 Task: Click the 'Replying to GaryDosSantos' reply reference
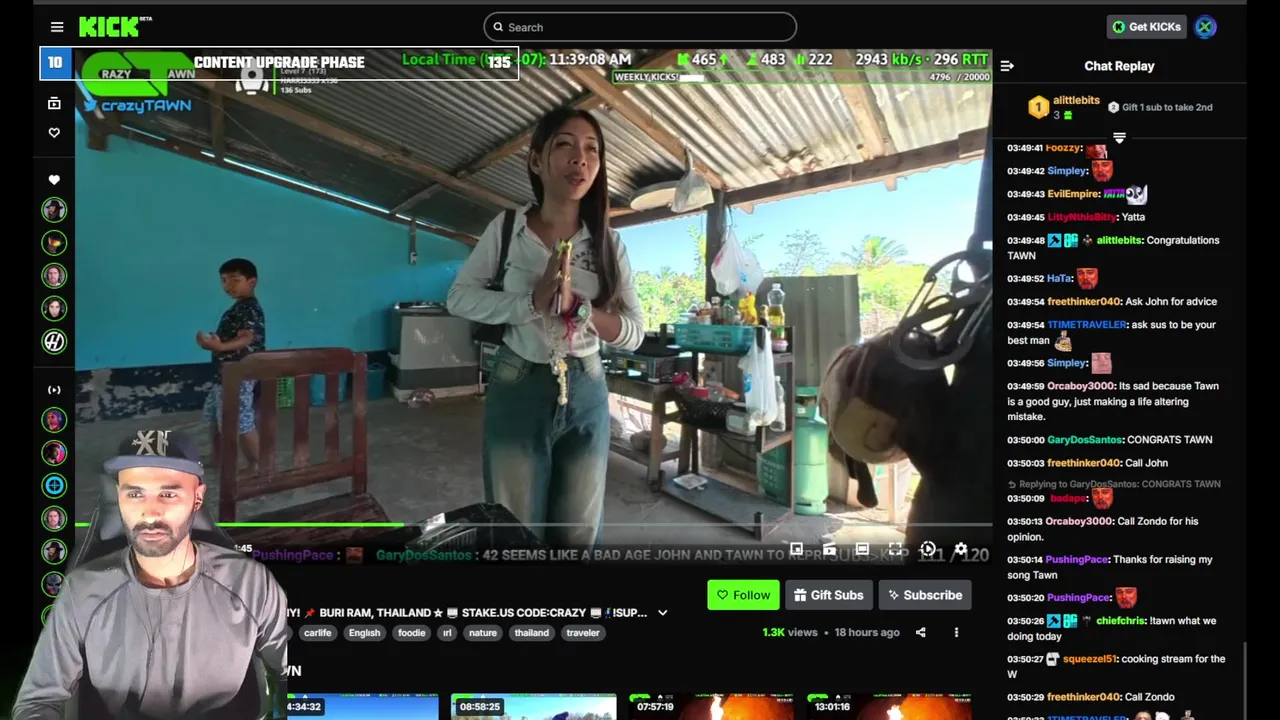[x=1114, y=484]
